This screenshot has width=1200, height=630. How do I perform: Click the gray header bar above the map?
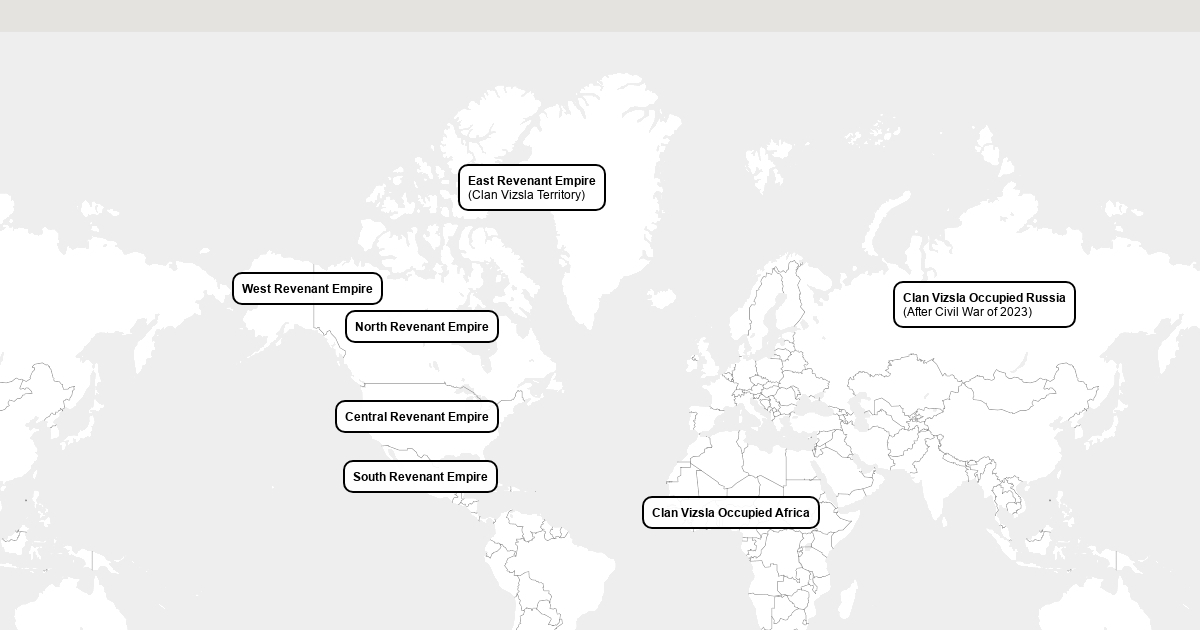(x=600, y=15)
